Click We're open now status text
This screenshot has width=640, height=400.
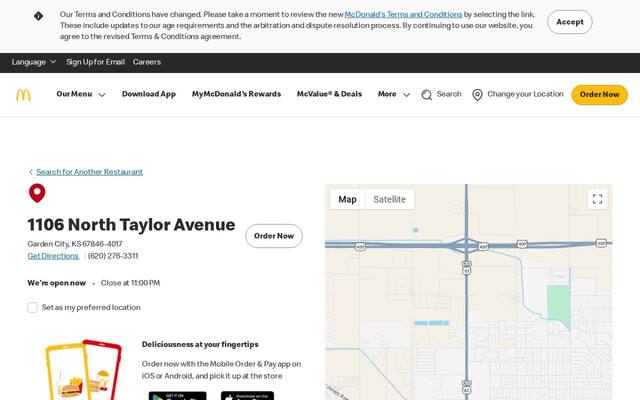click(x=57, y=283)
